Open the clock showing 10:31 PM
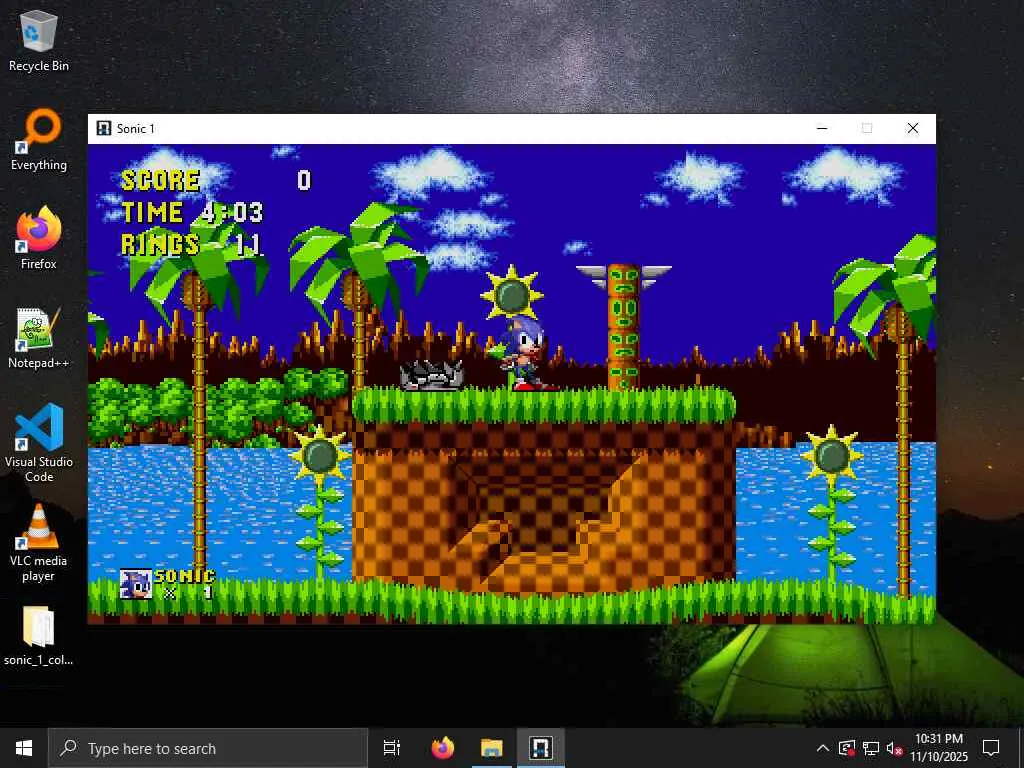The width and height of the screenshot is (1024, 768). (938, 748)
